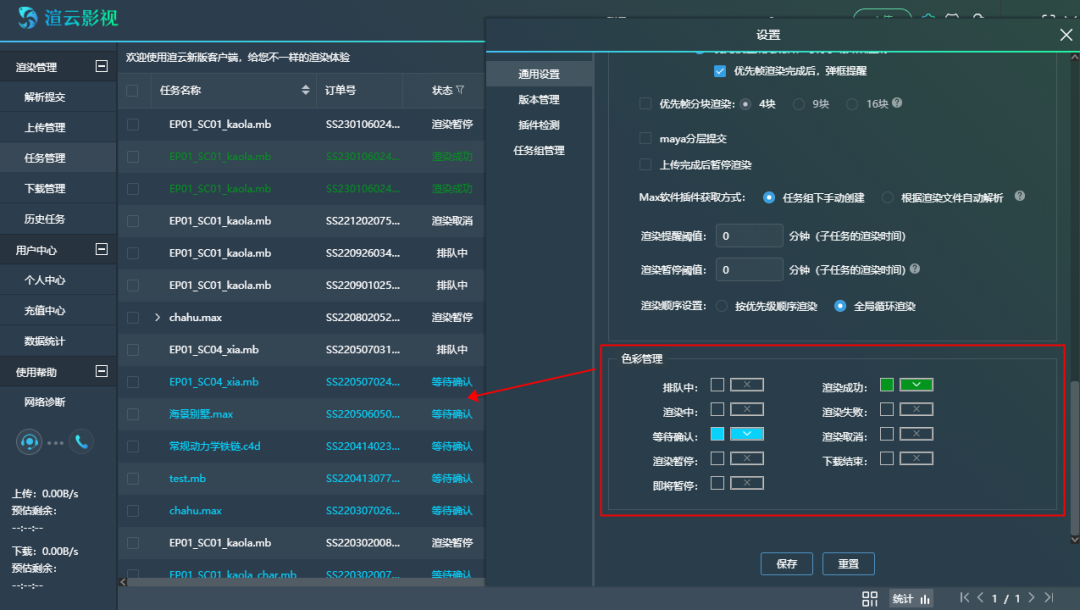Enable 上传完成后暂停渲染 checkbox
Image resolution: width=1080 pixels, height=610 pixels.
[x=645, y=165]
